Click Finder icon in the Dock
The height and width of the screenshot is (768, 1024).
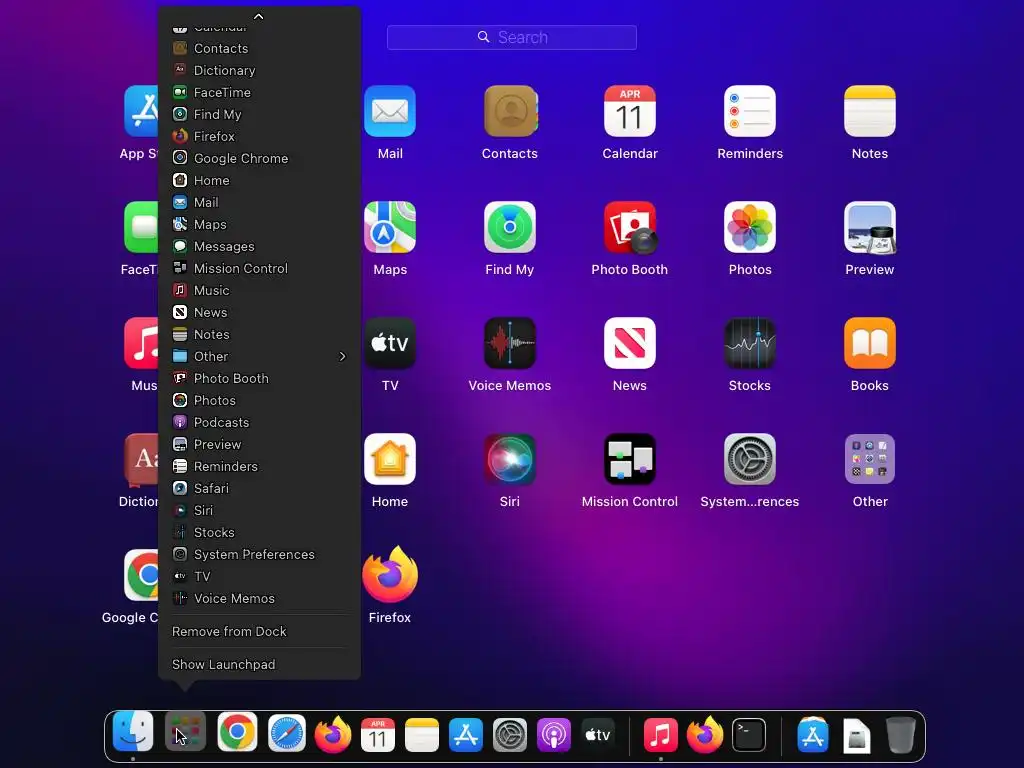click(x=133, y=731)
